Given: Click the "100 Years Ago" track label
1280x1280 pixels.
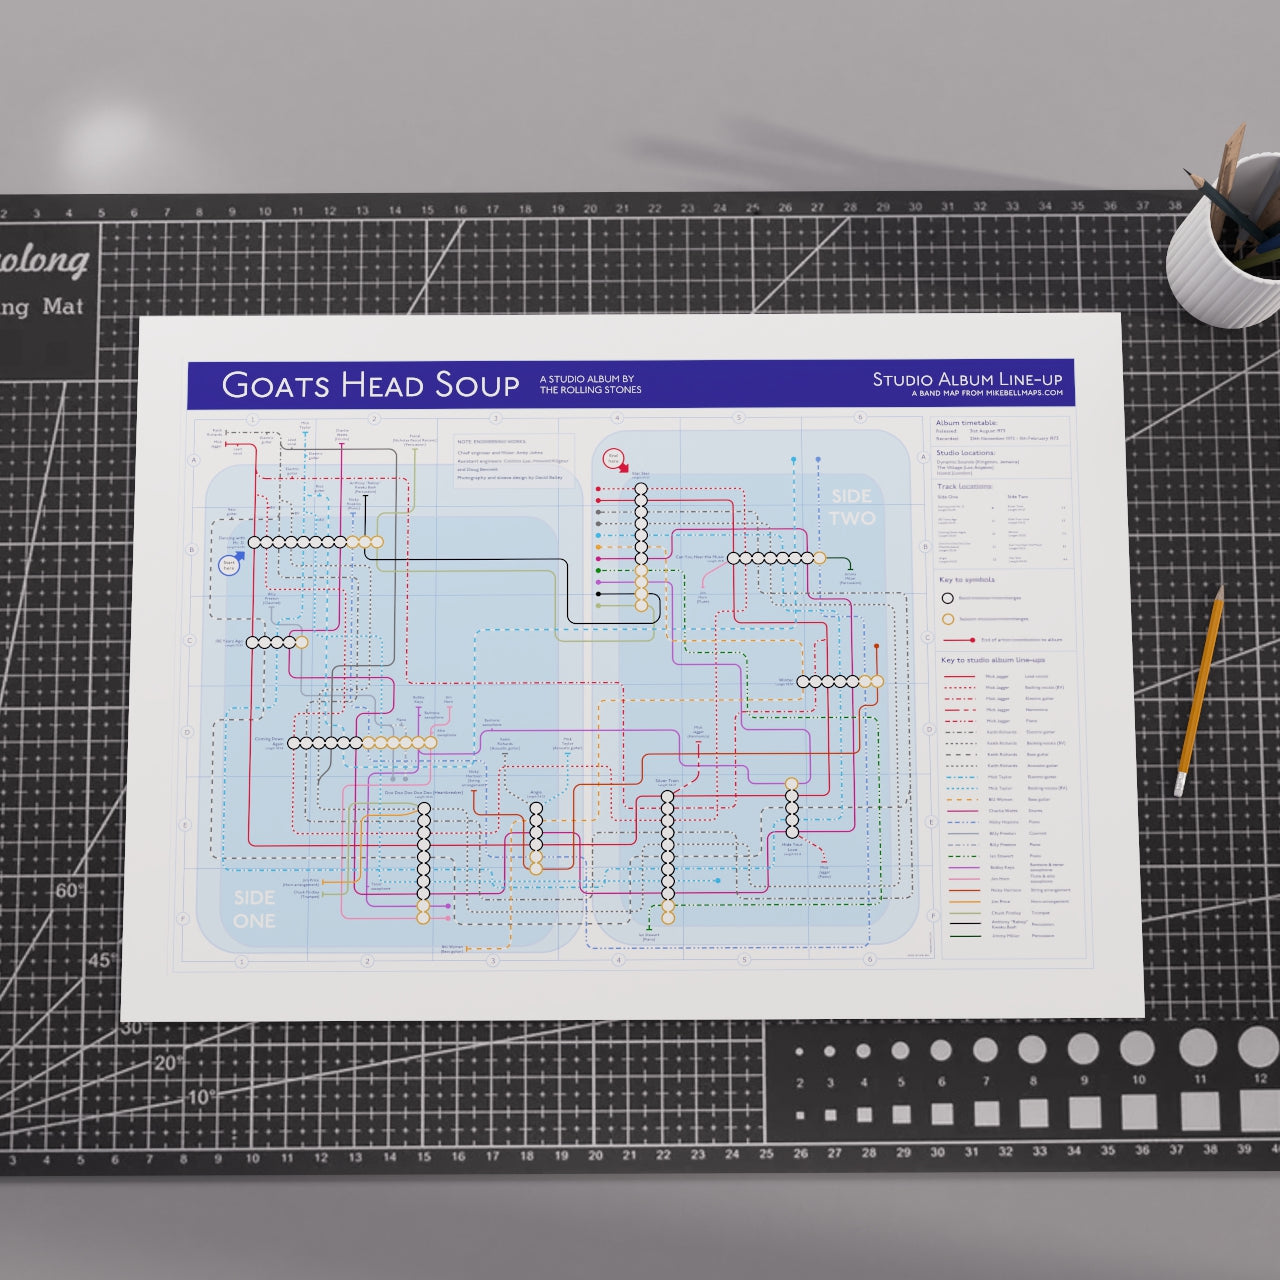Looking at the screenshot, I should (x=229, y=641).
